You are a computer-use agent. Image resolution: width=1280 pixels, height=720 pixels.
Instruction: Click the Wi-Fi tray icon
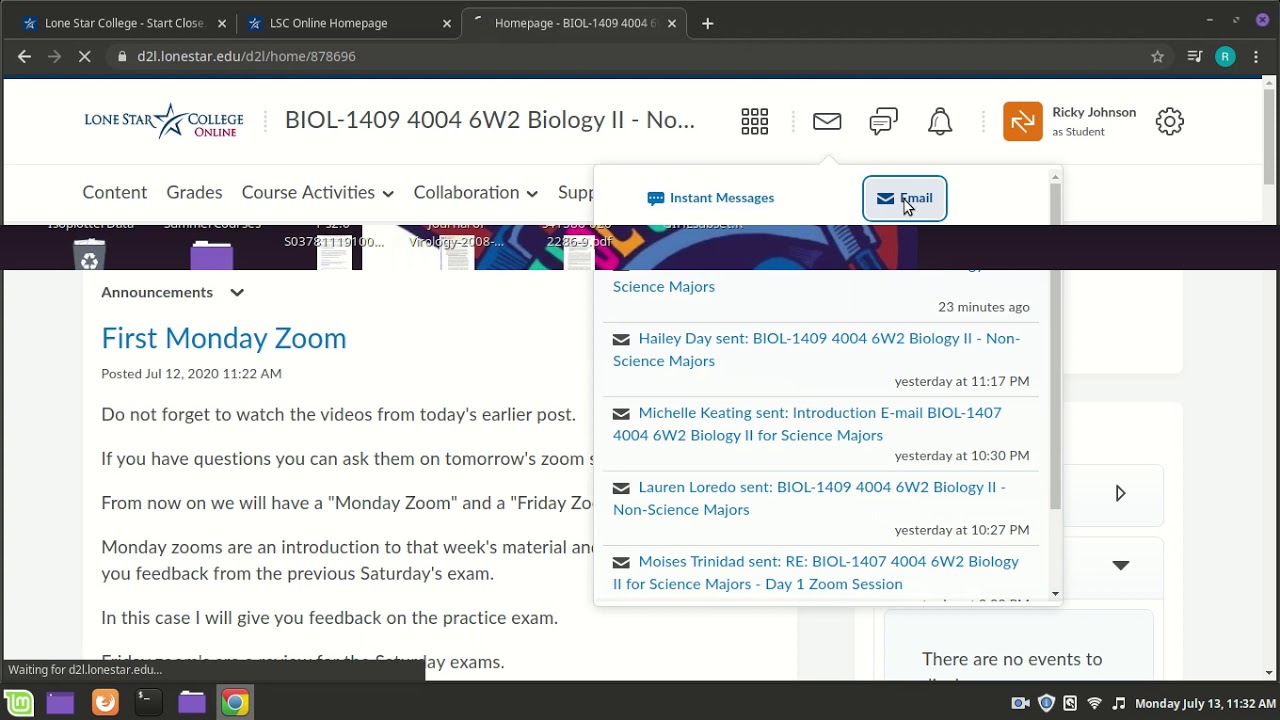click(x=1094, y=703)
